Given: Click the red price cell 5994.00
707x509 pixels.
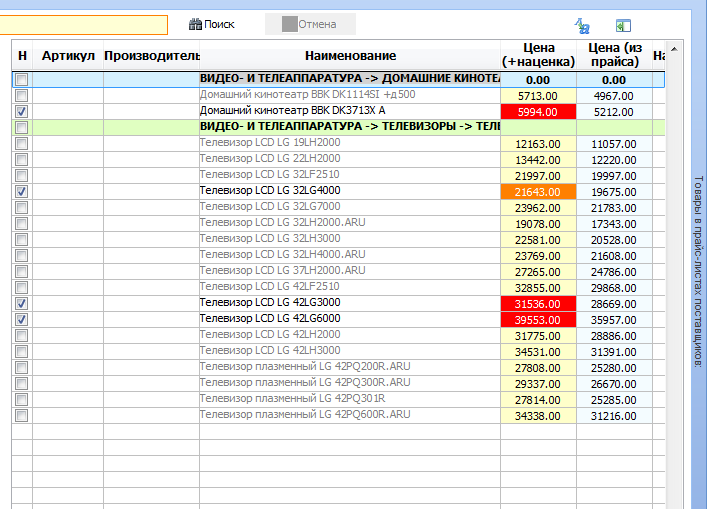Looking at the screenshot, I should click(538, 112).
